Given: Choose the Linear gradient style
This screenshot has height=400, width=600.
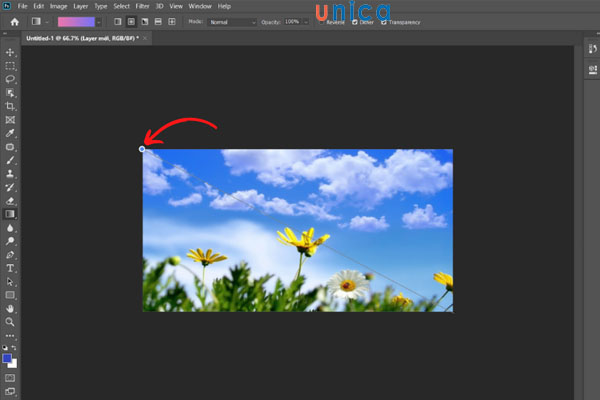Looking at the screenshot, I should 118,22.
